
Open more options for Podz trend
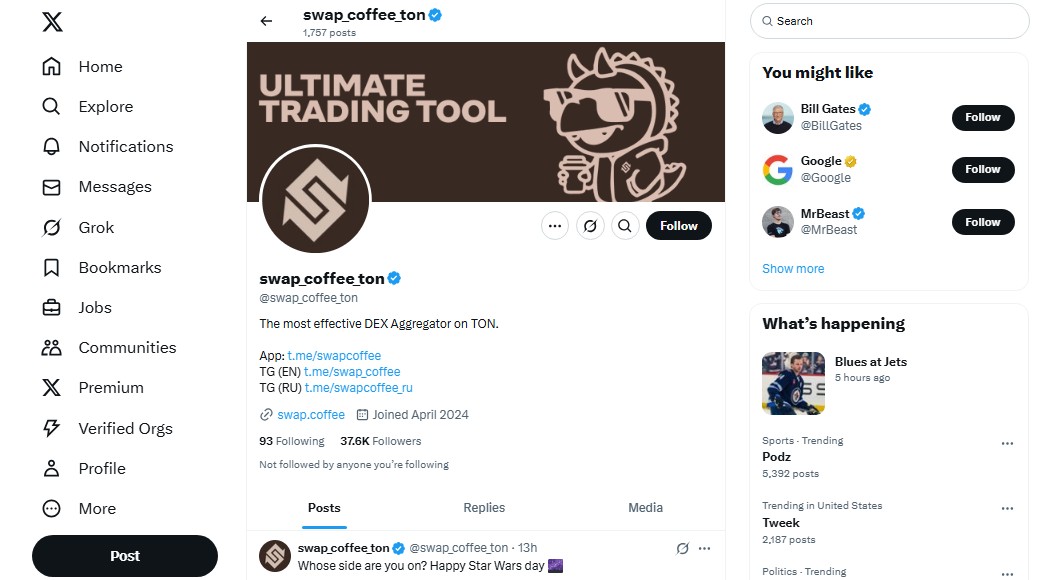click(1007, 443)
